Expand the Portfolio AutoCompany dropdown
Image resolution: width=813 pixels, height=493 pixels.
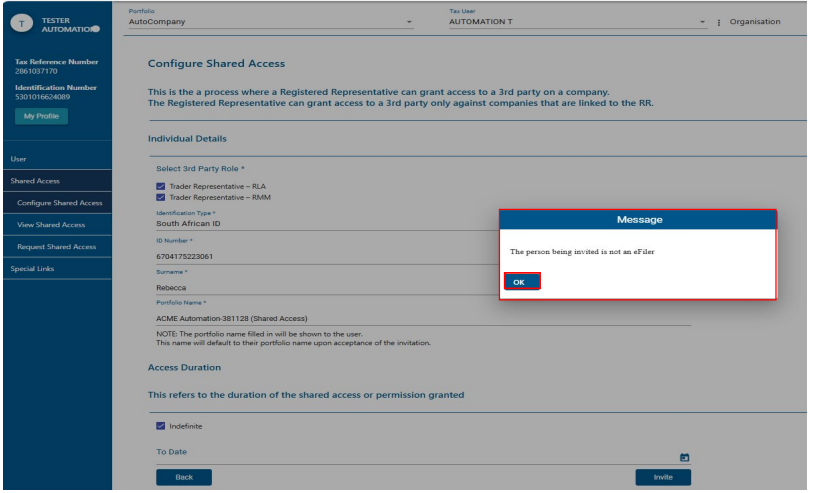tap(270, 22)
